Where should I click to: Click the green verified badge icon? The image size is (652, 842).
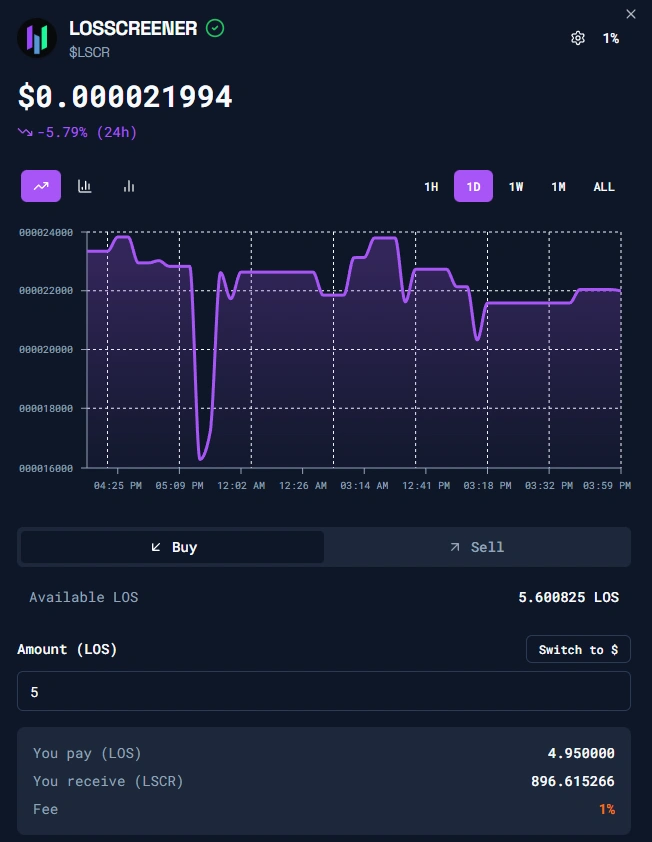[215, 28]
